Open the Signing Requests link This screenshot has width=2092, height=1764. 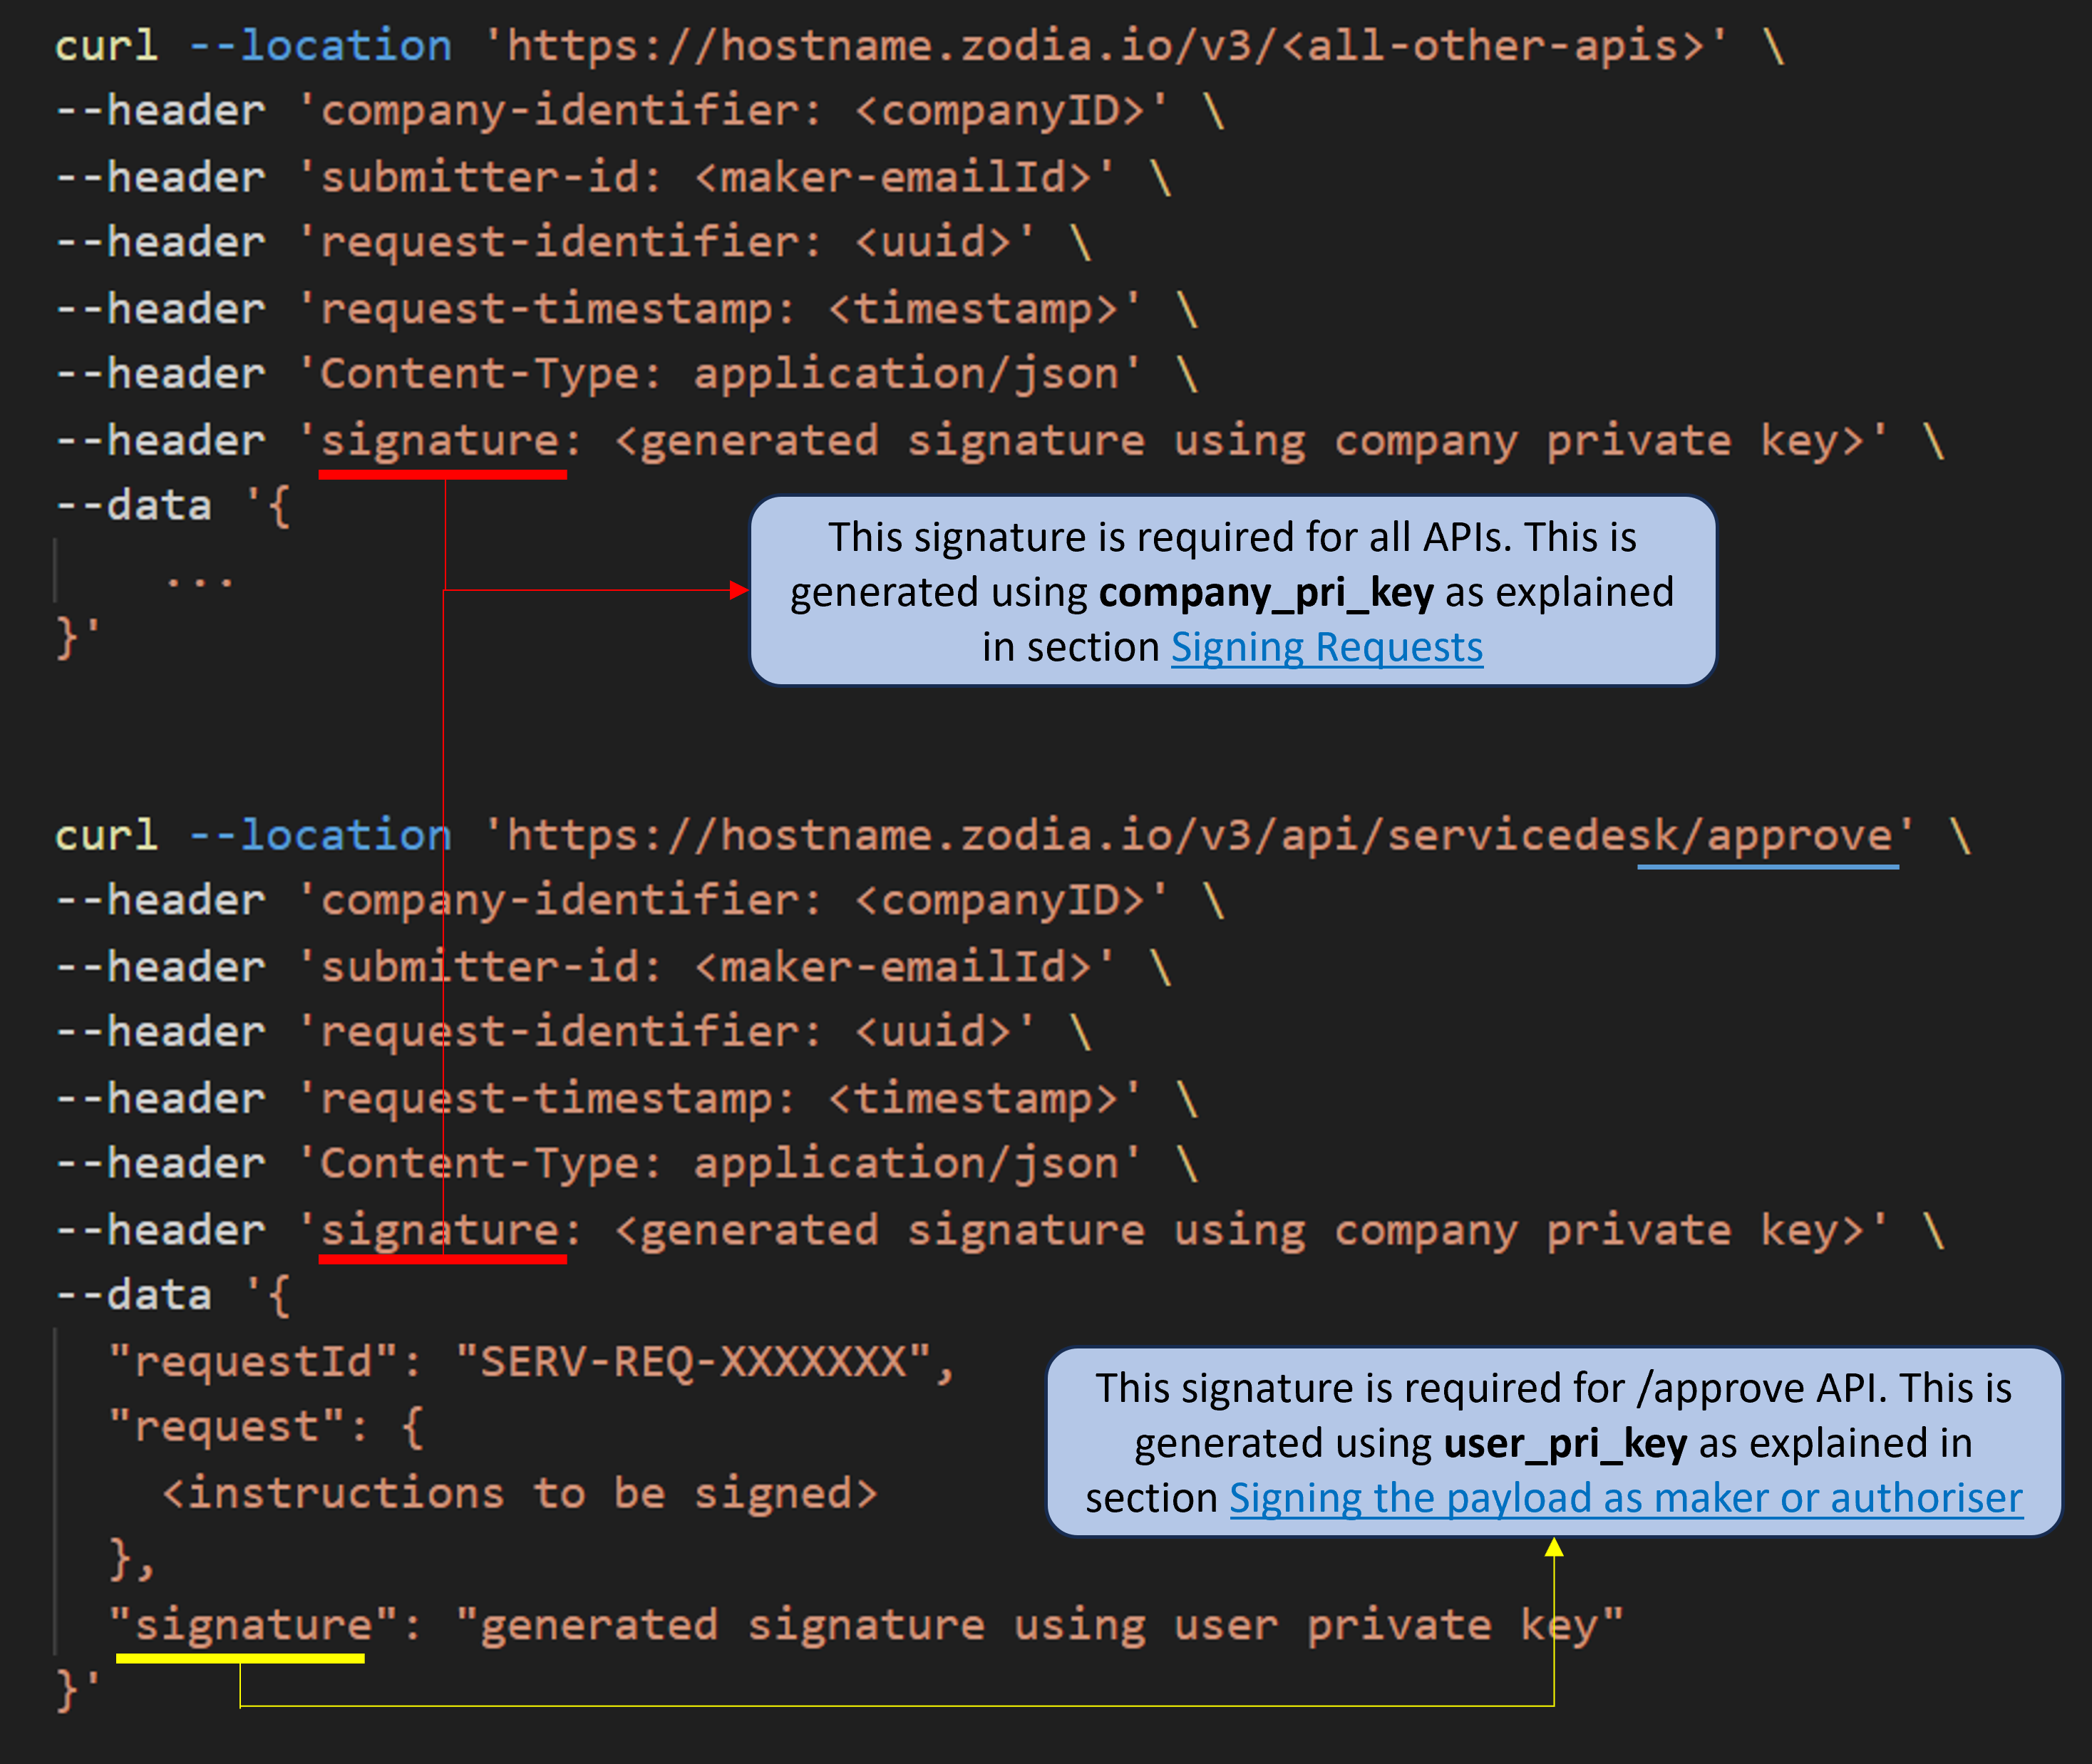pos(1326,648)
